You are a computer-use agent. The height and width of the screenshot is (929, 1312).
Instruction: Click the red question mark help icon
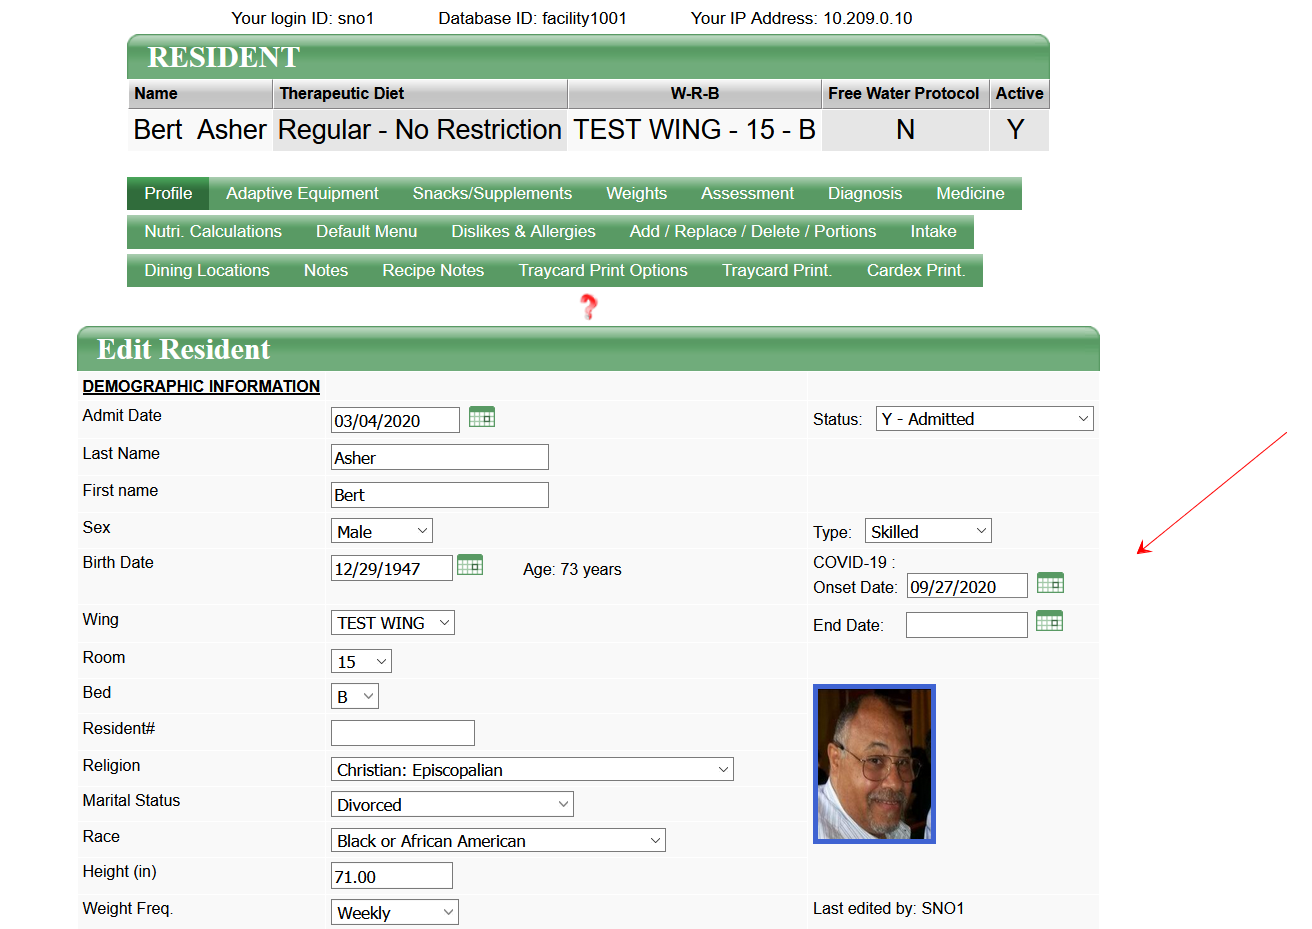click(x=588, y=308)
